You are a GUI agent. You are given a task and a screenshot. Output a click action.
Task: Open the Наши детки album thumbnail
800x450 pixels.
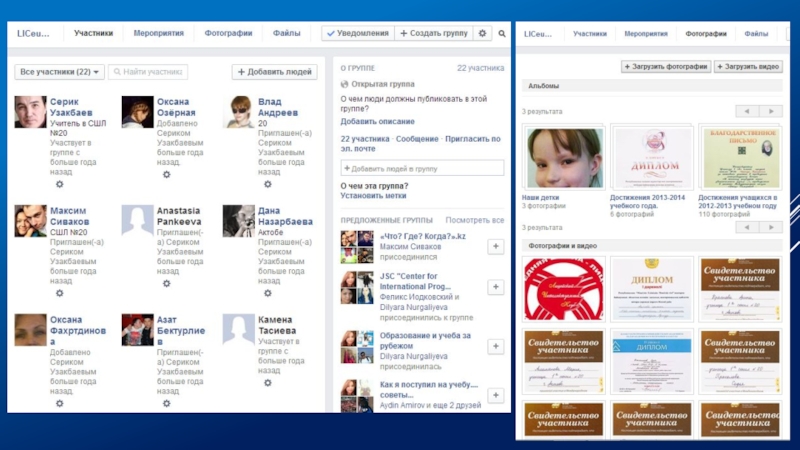click(562, 158)
